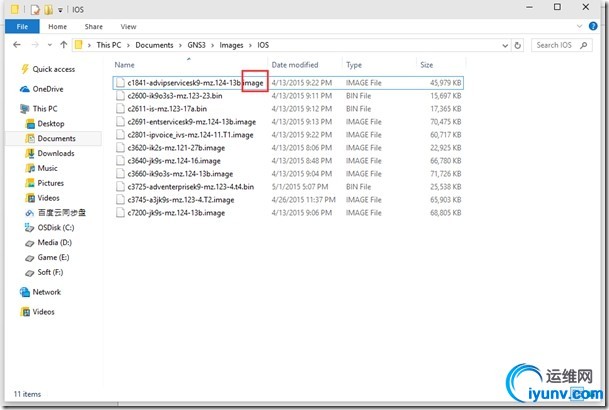Maximize the IOS Explorer window
The image size is (609, 410).
click(x=557, y=7)
